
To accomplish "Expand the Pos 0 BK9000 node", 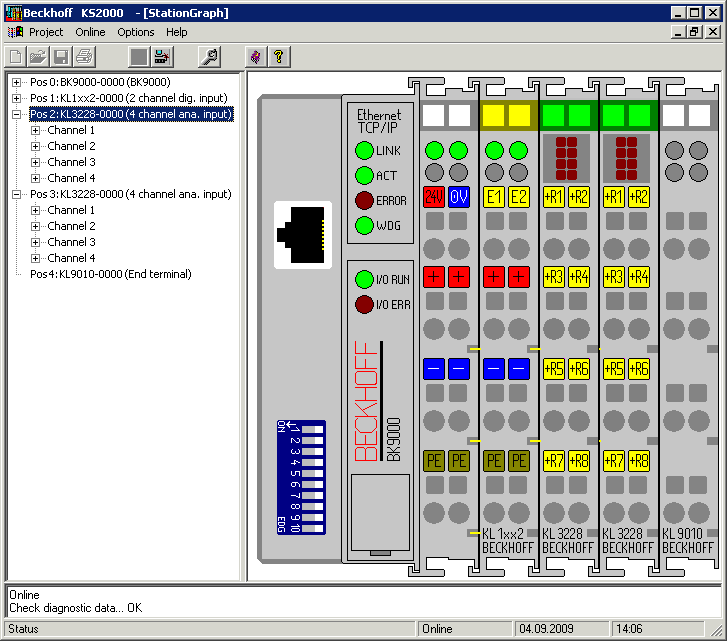I will (x=17, y=83).
